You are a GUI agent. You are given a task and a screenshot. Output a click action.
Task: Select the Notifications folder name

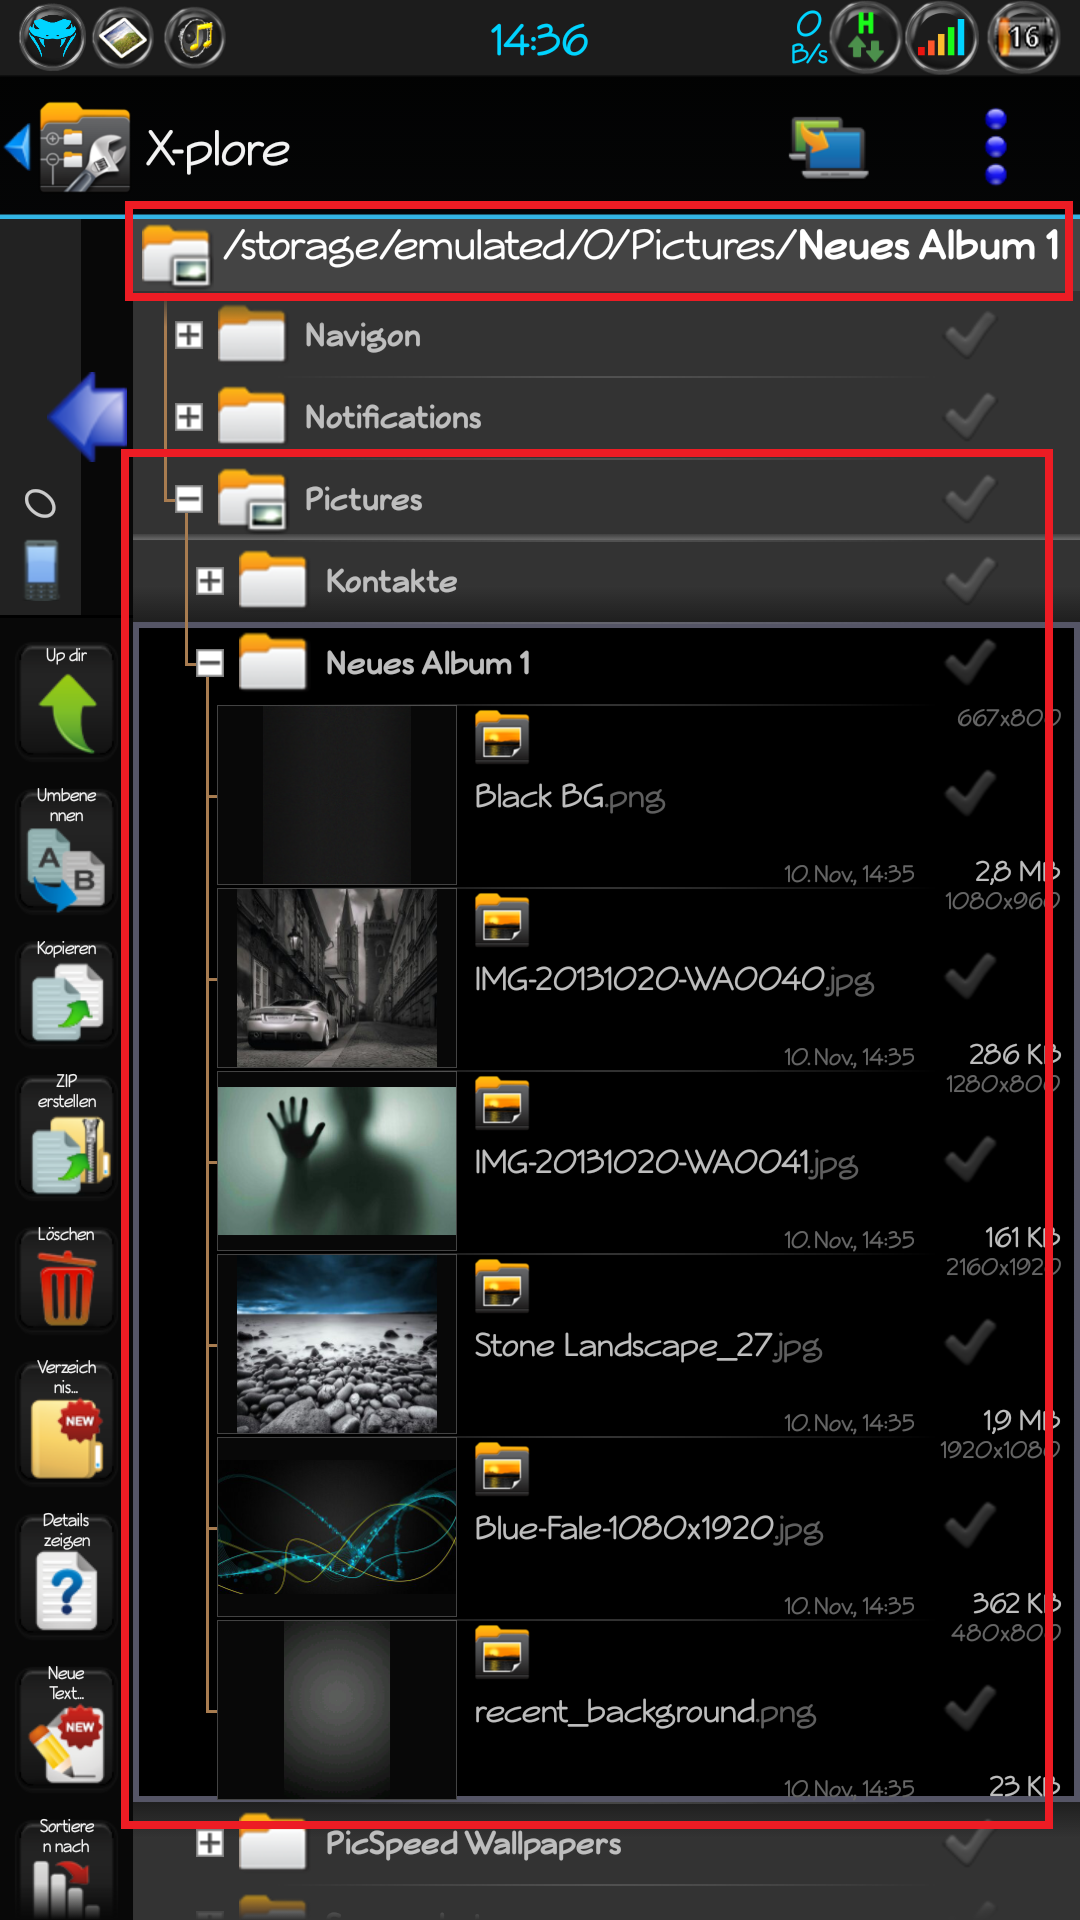click(x=393, y=417)
